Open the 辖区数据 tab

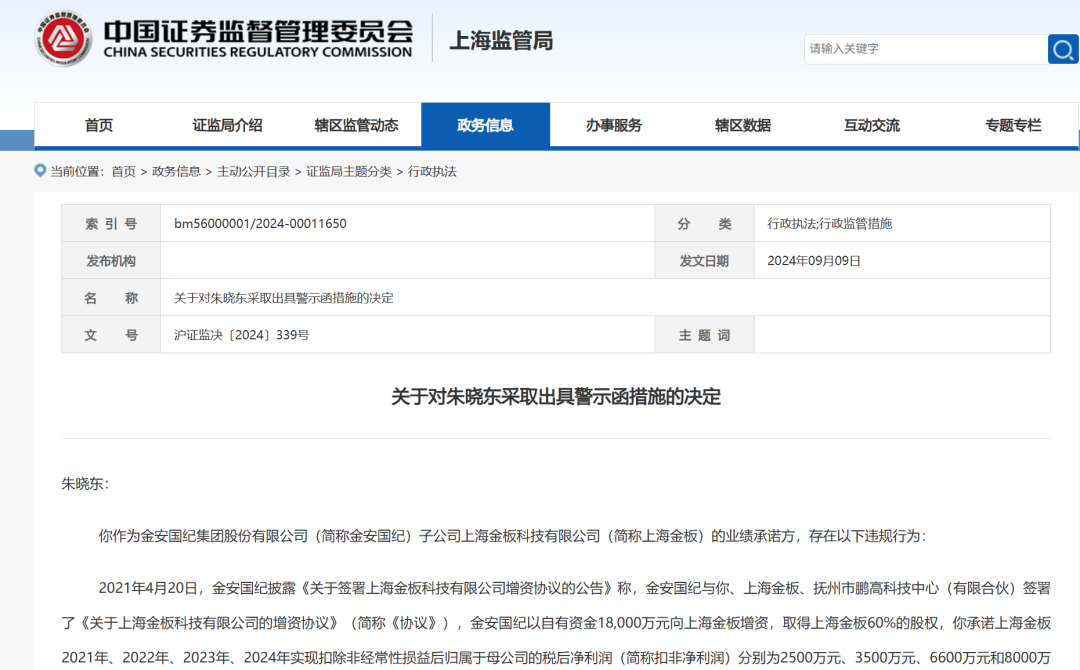[x=743, y=125]
